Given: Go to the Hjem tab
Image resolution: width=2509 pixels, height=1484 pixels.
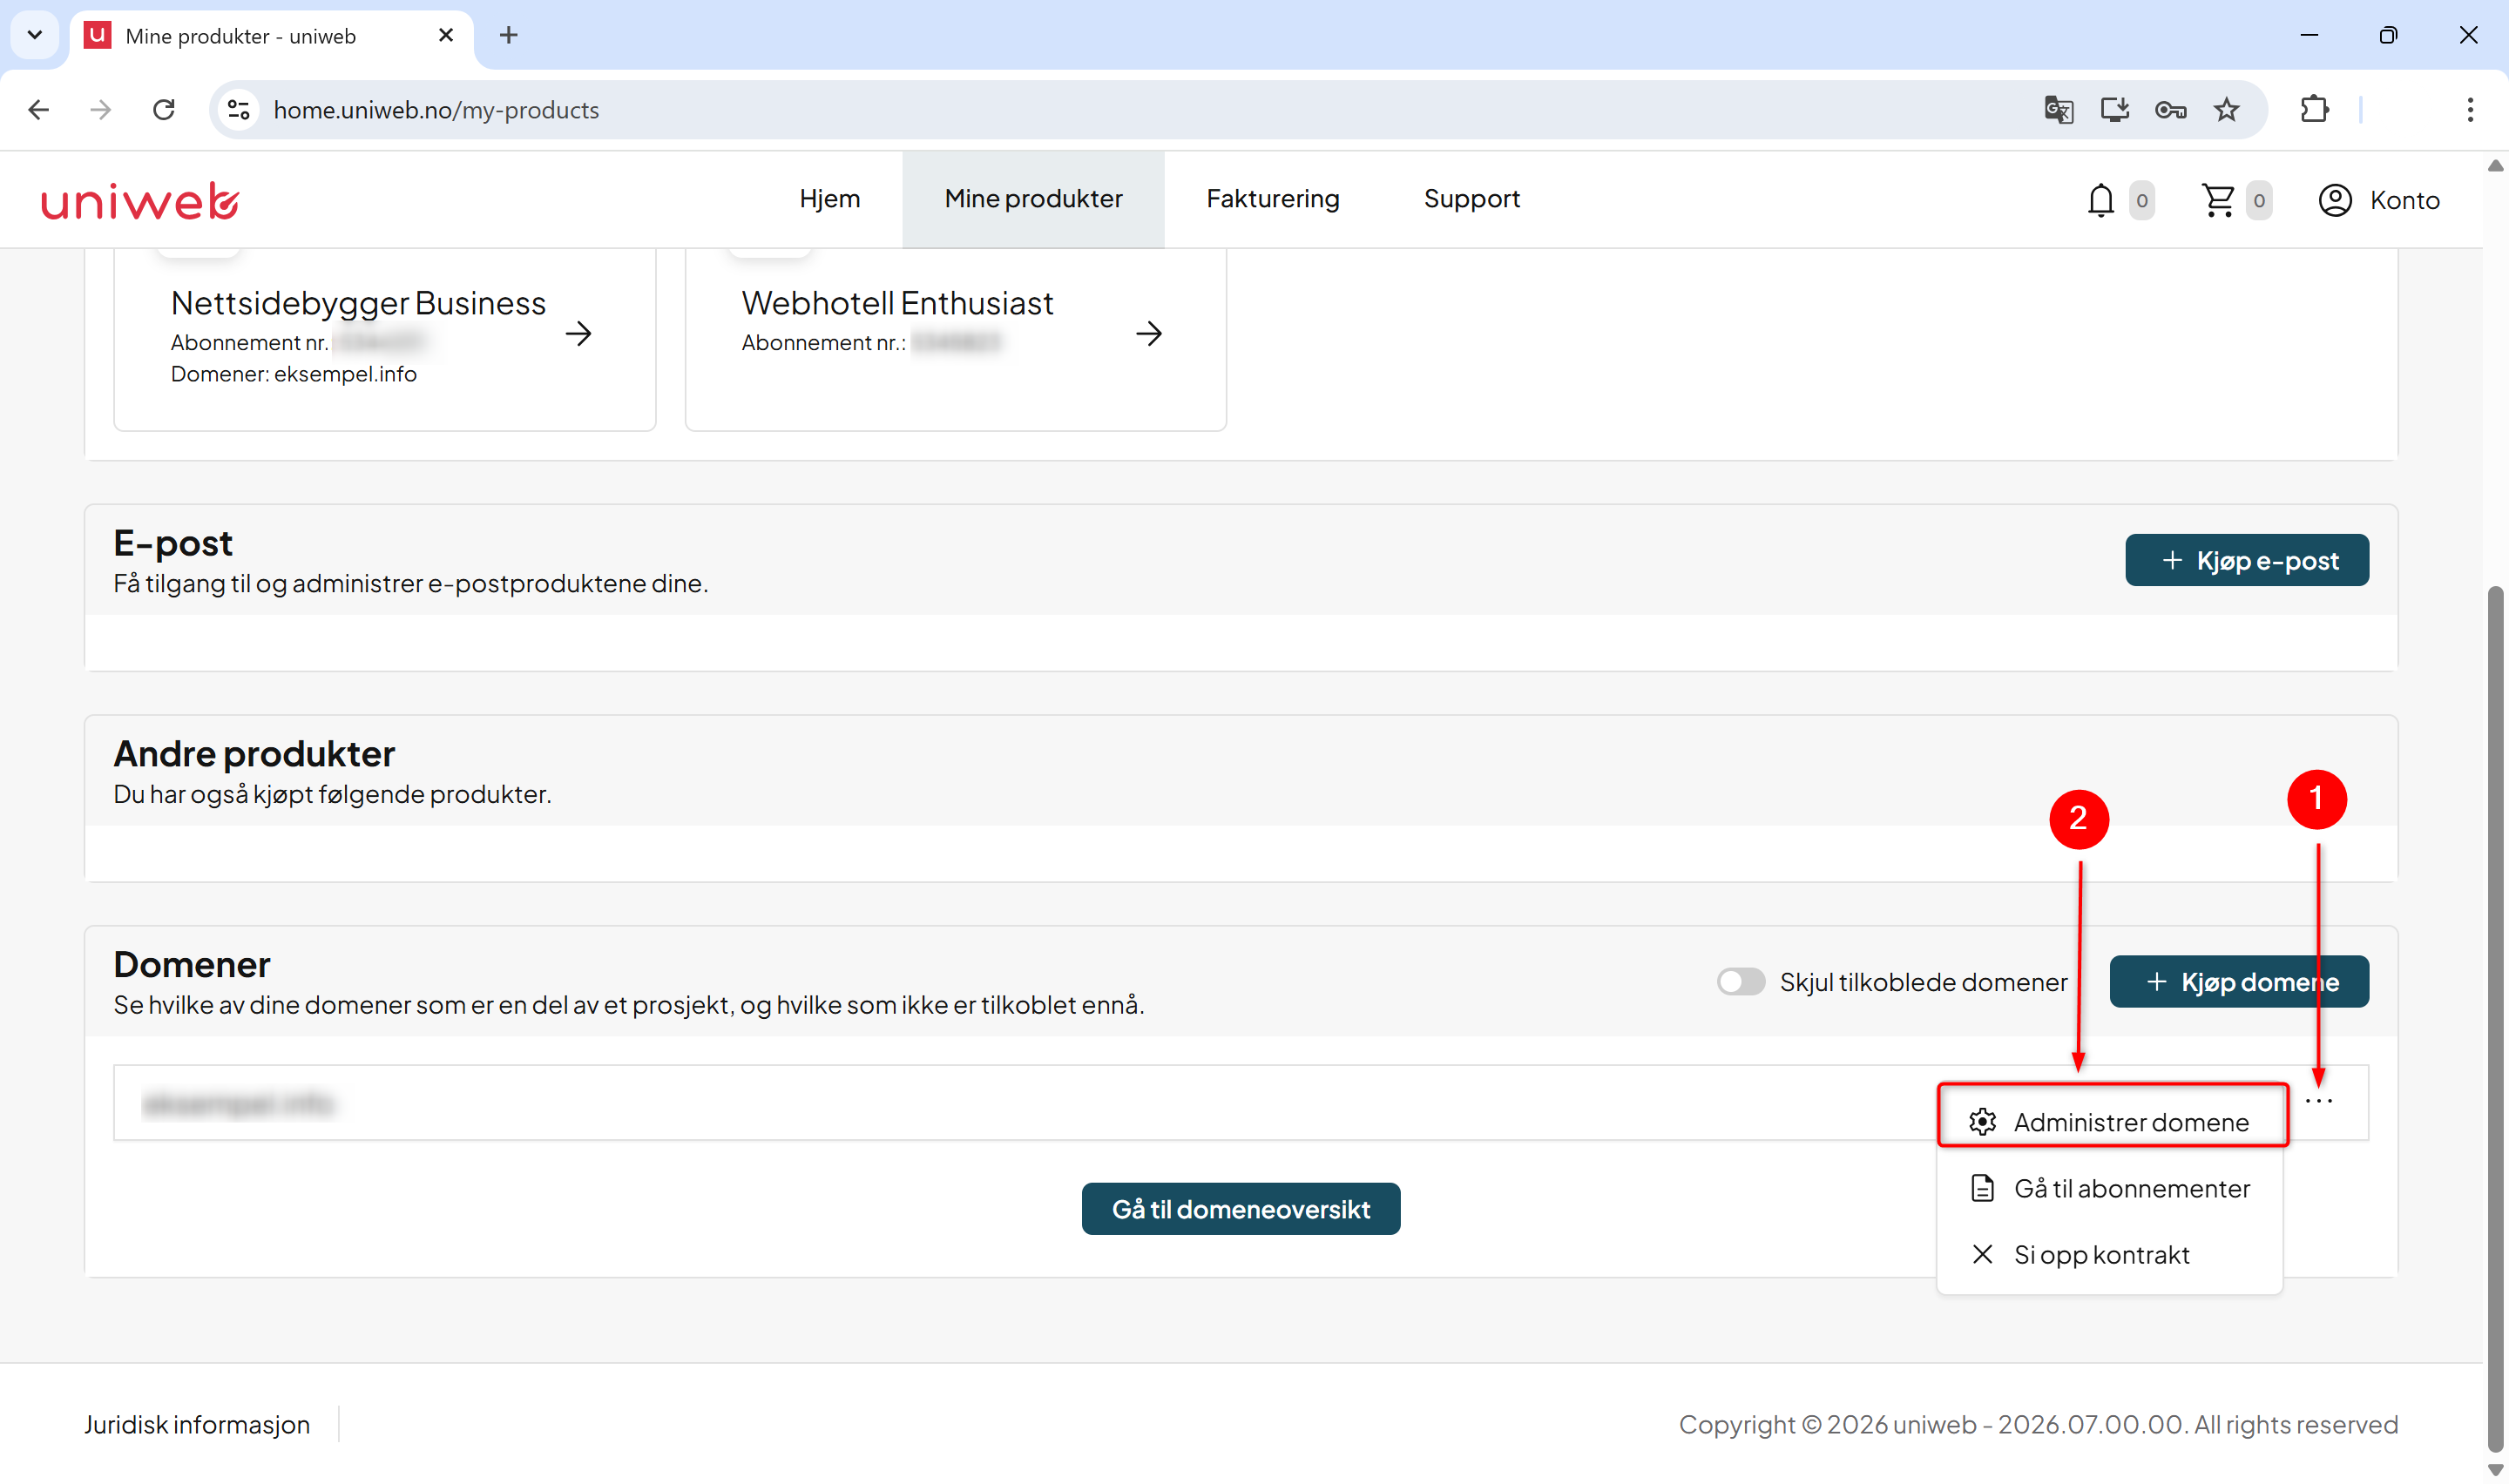Looking at the screenshot, I should 829,199.
